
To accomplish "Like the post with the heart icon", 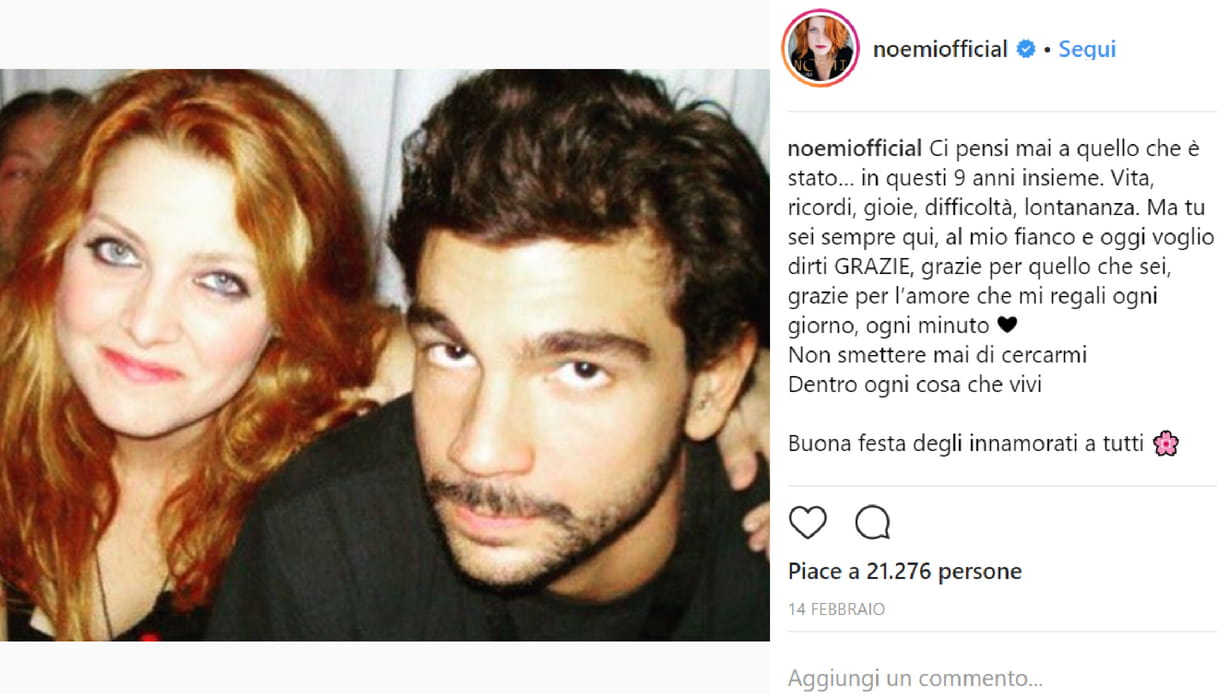I will [x=808, y=522].
